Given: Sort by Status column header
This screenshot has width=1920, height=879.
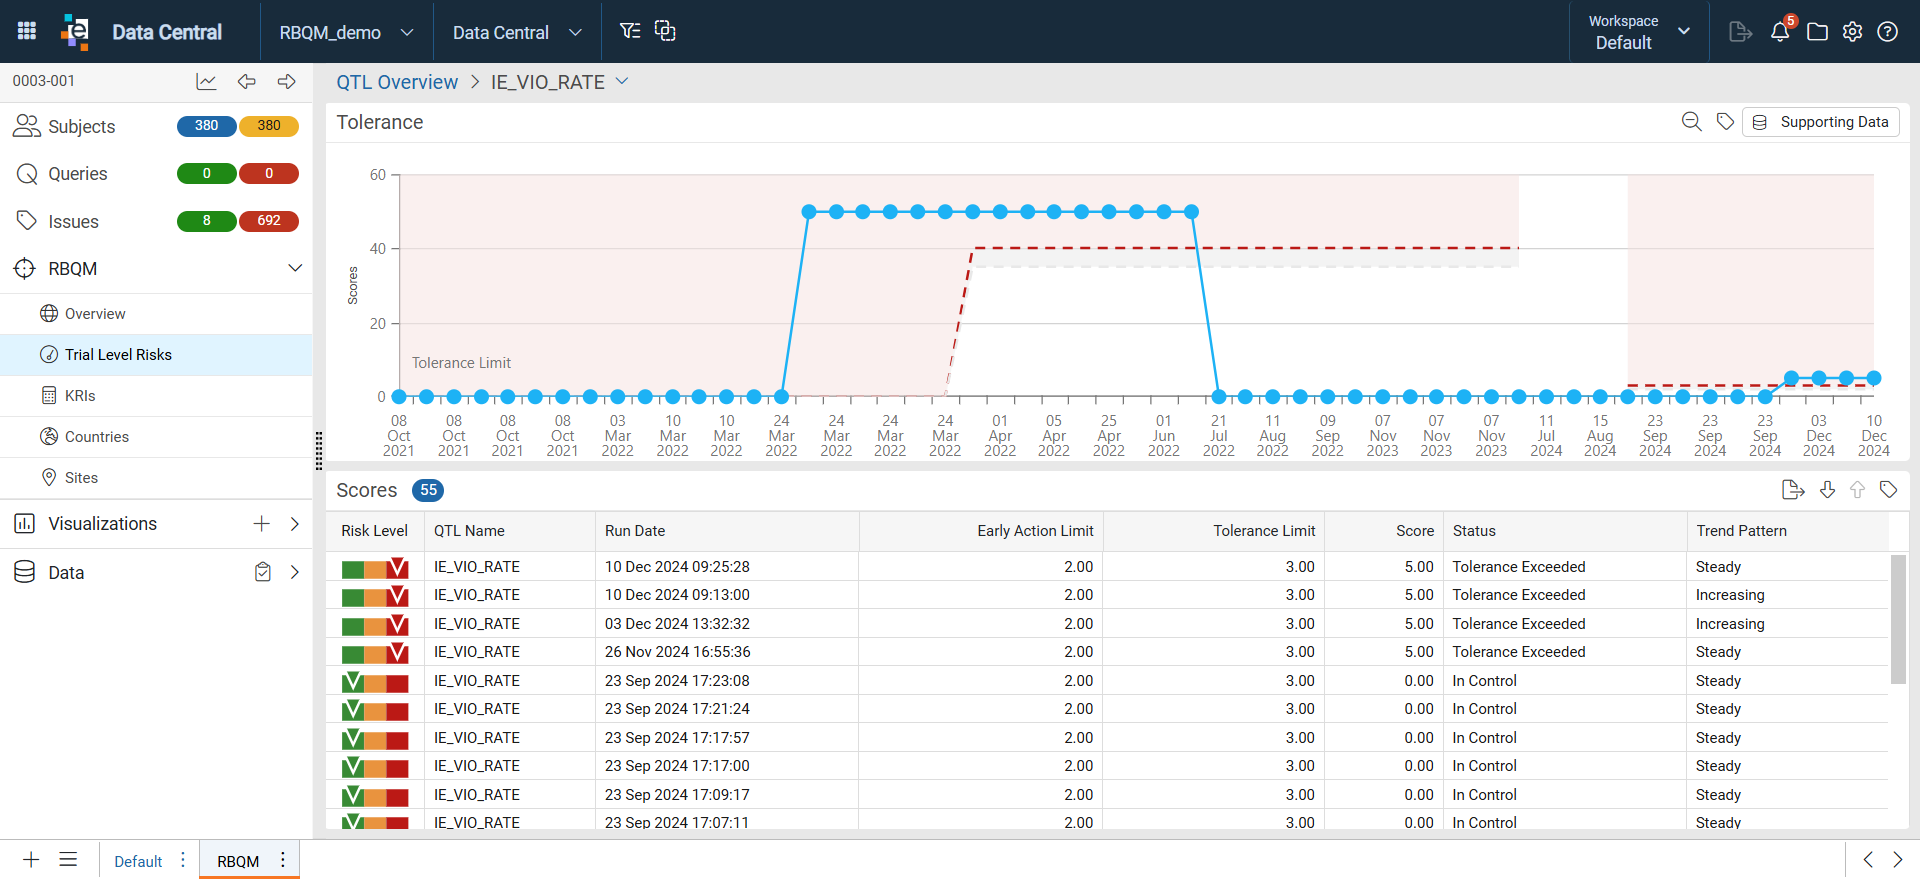Looking at the screenshot, I should click(x=1474, y=531).
